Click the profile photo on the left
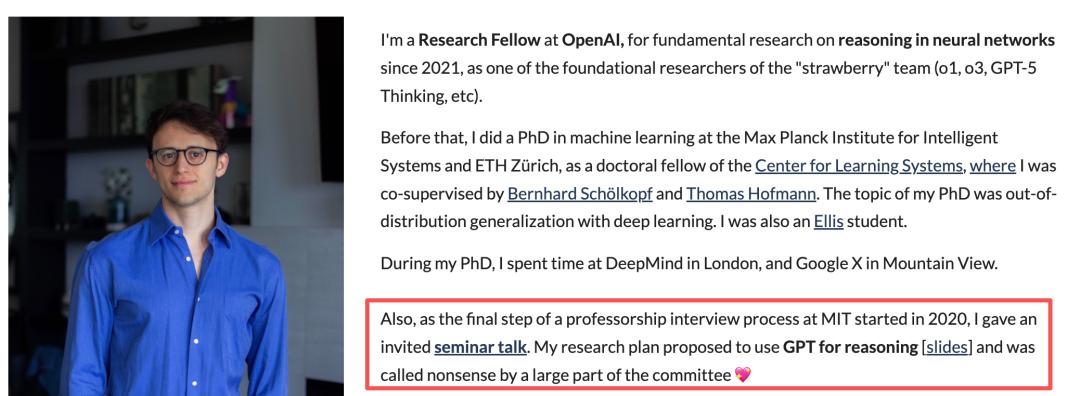Image resolution: width=1080 pixels, height=396 pixels. [176, 206]
